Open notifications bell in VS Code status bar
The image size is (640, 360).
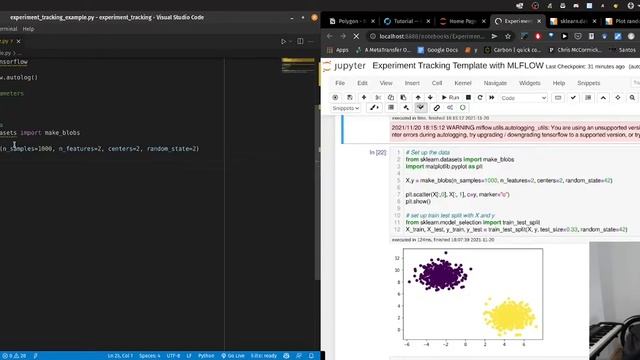click(311, 356)
